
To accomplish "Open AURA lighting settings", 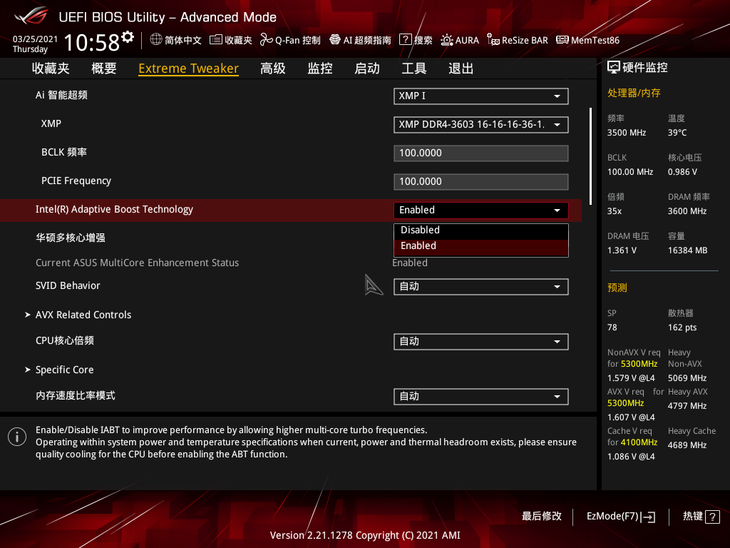I will [460, 40].
